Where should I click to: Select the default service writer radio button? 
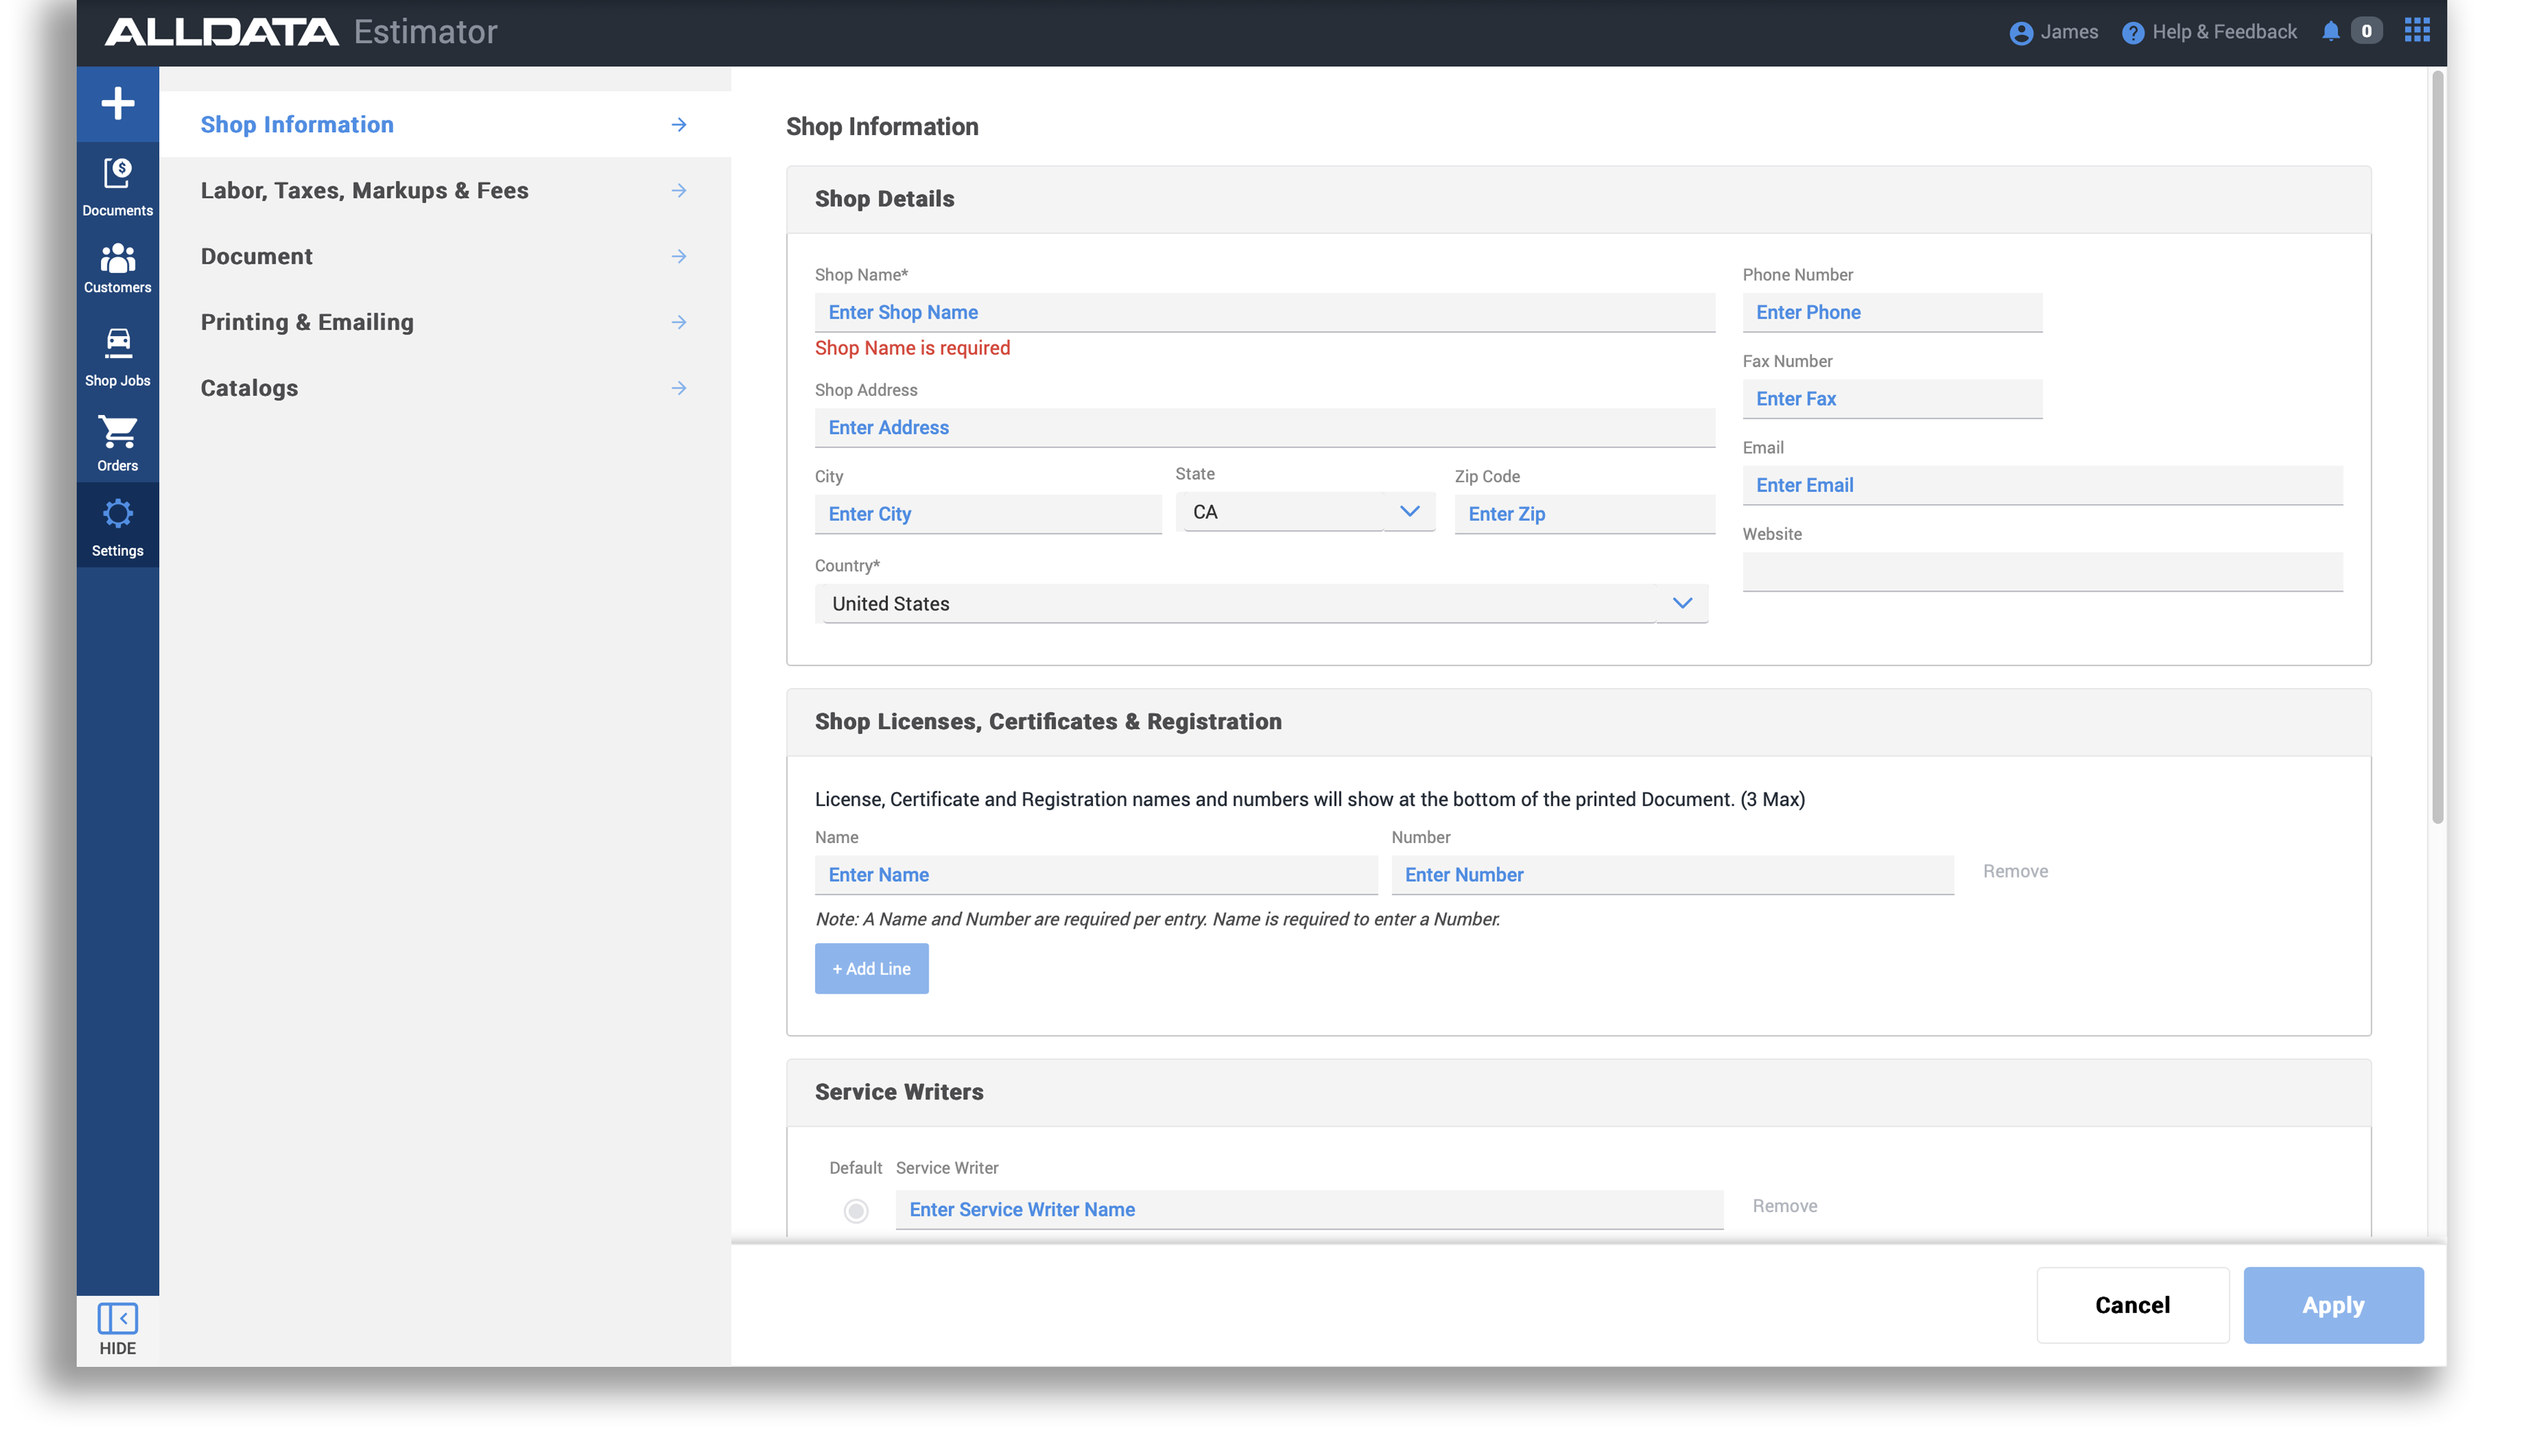855,1210
